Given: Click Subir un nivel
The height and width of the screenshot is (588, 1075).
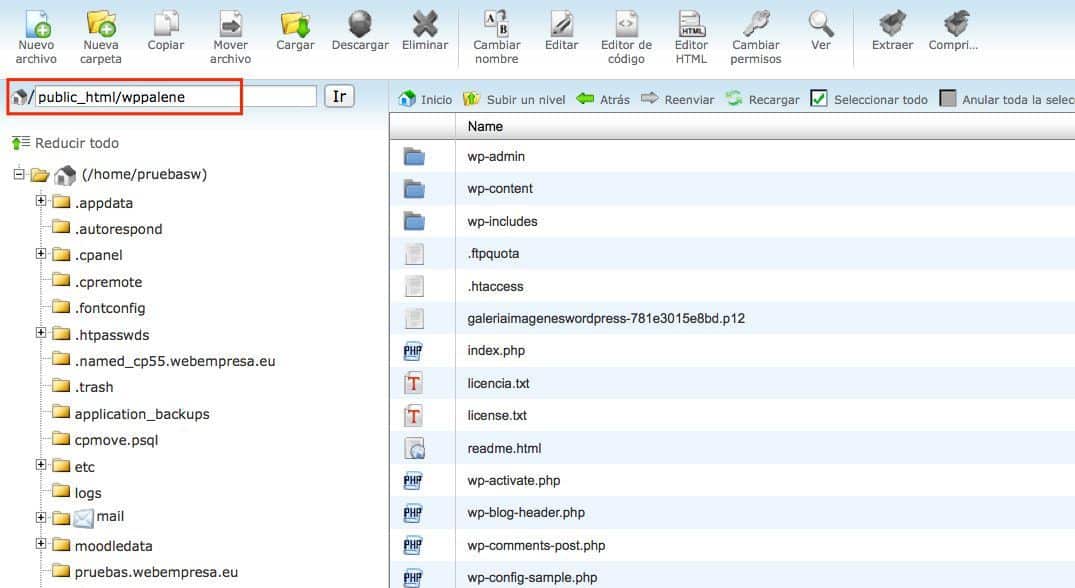Looking at the screenshot, I should point(514,99).
